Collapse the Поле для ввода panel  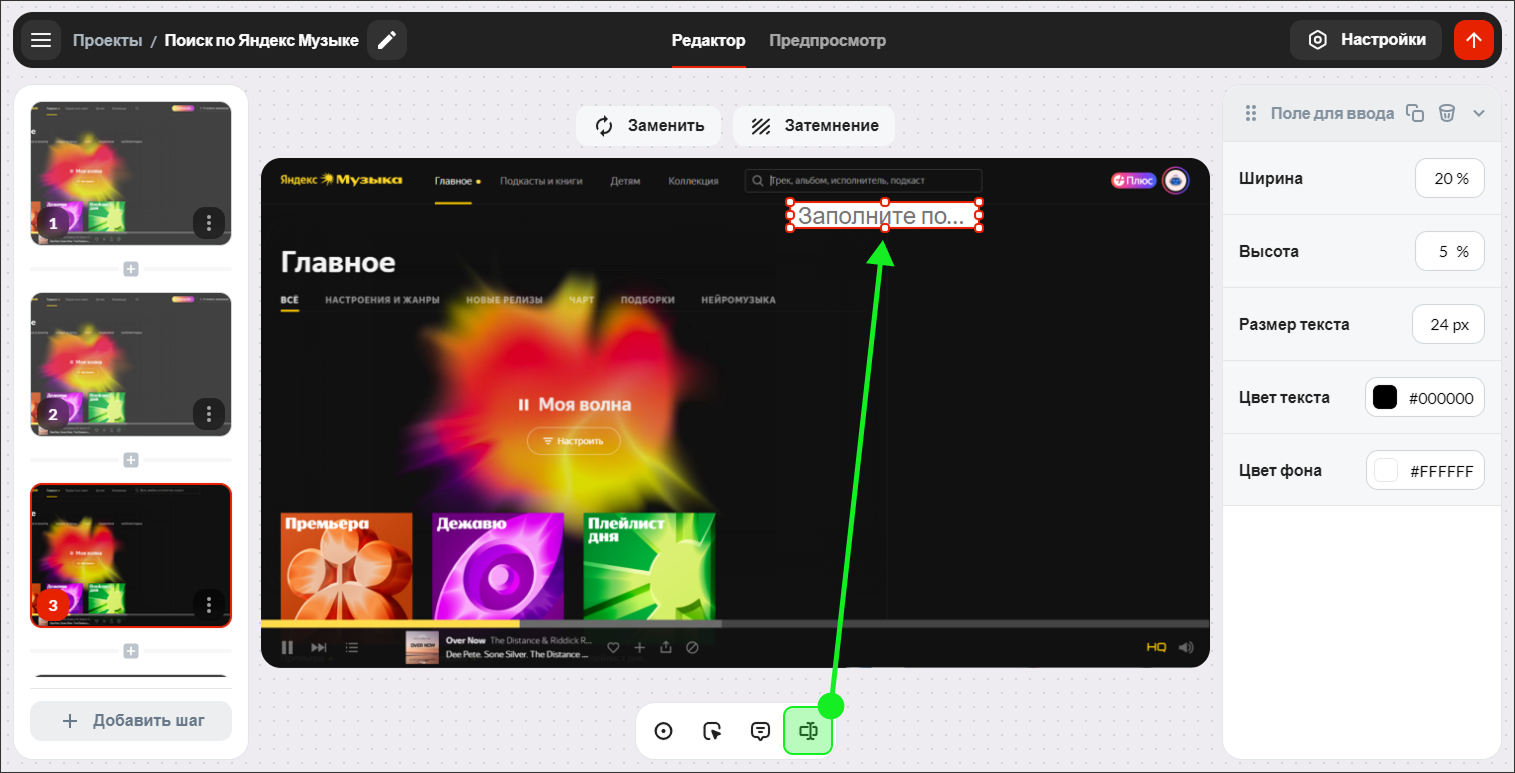[1479, 113]
